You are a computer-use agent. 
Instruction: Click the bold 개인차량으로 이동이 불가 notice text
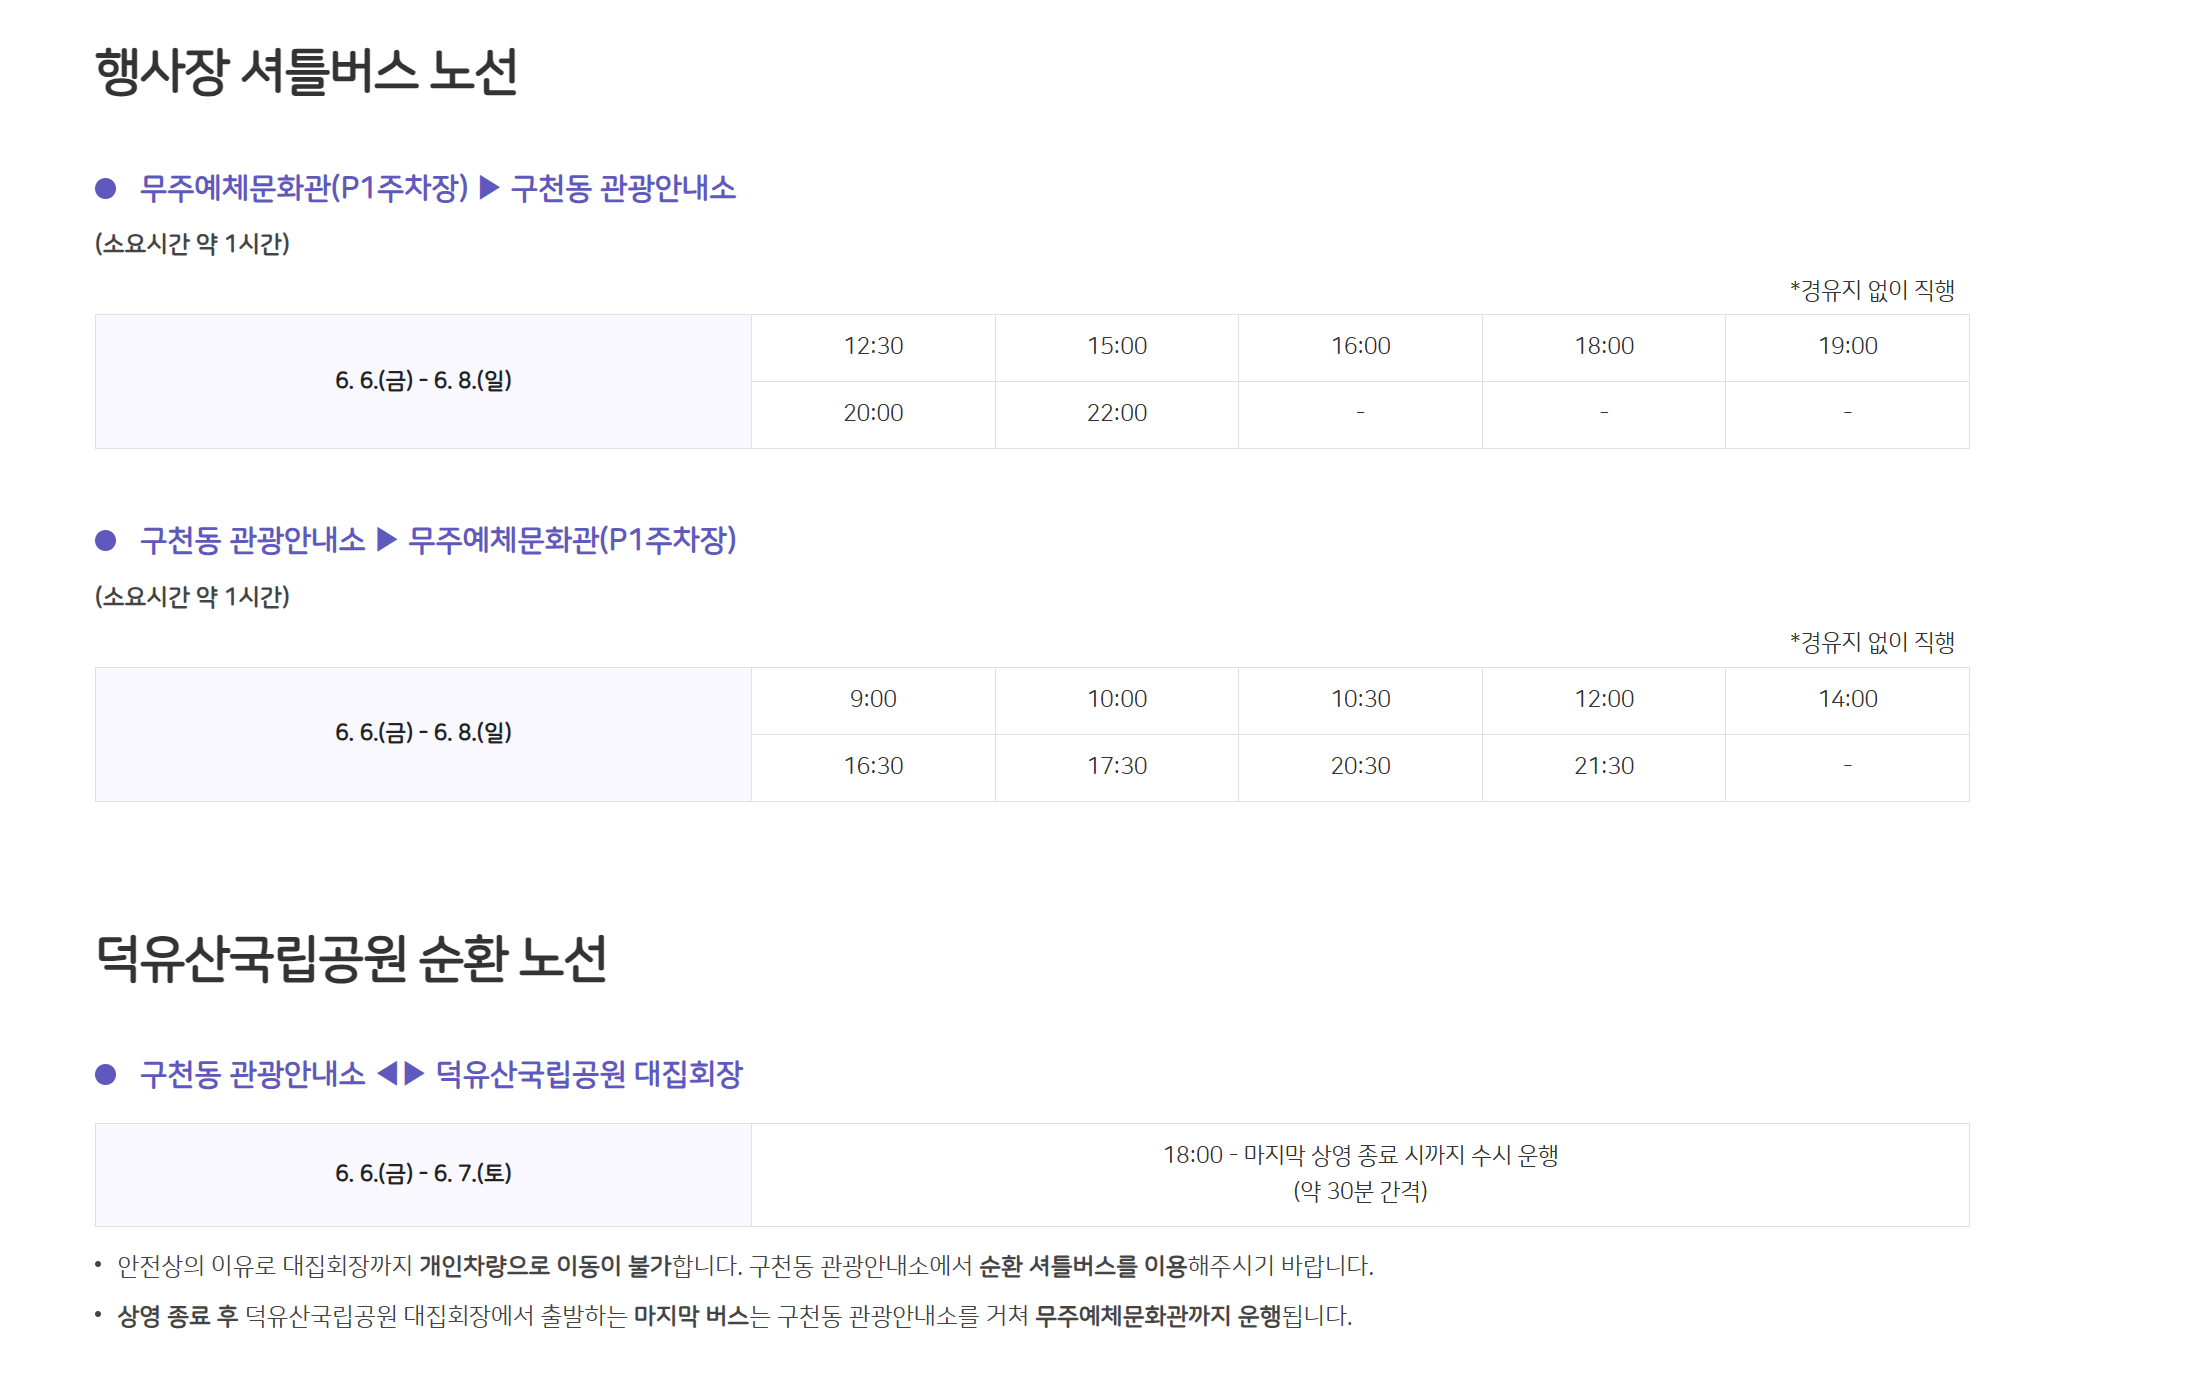[545, 1266]
